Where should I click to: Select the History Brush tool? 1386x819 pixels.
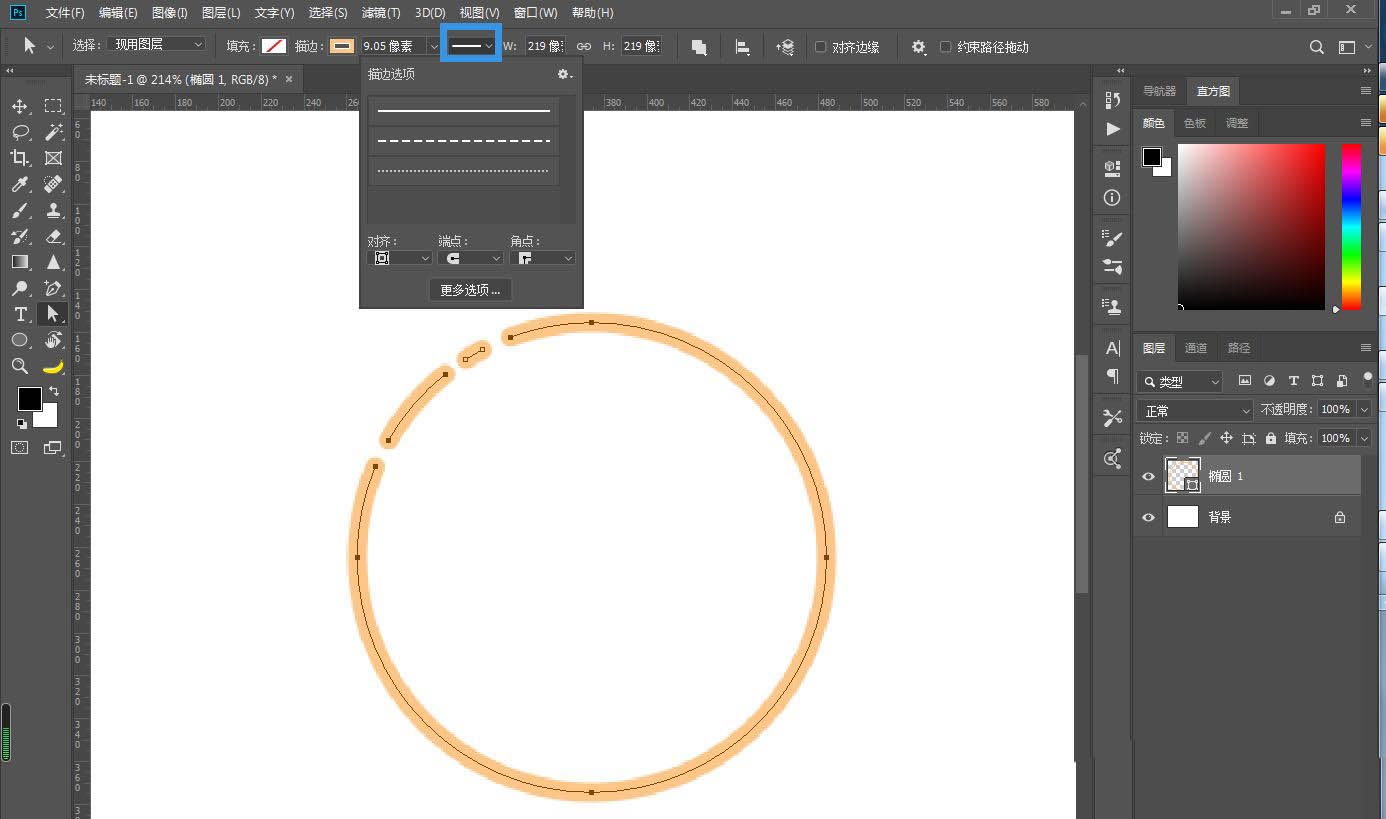tap(20, 236)
